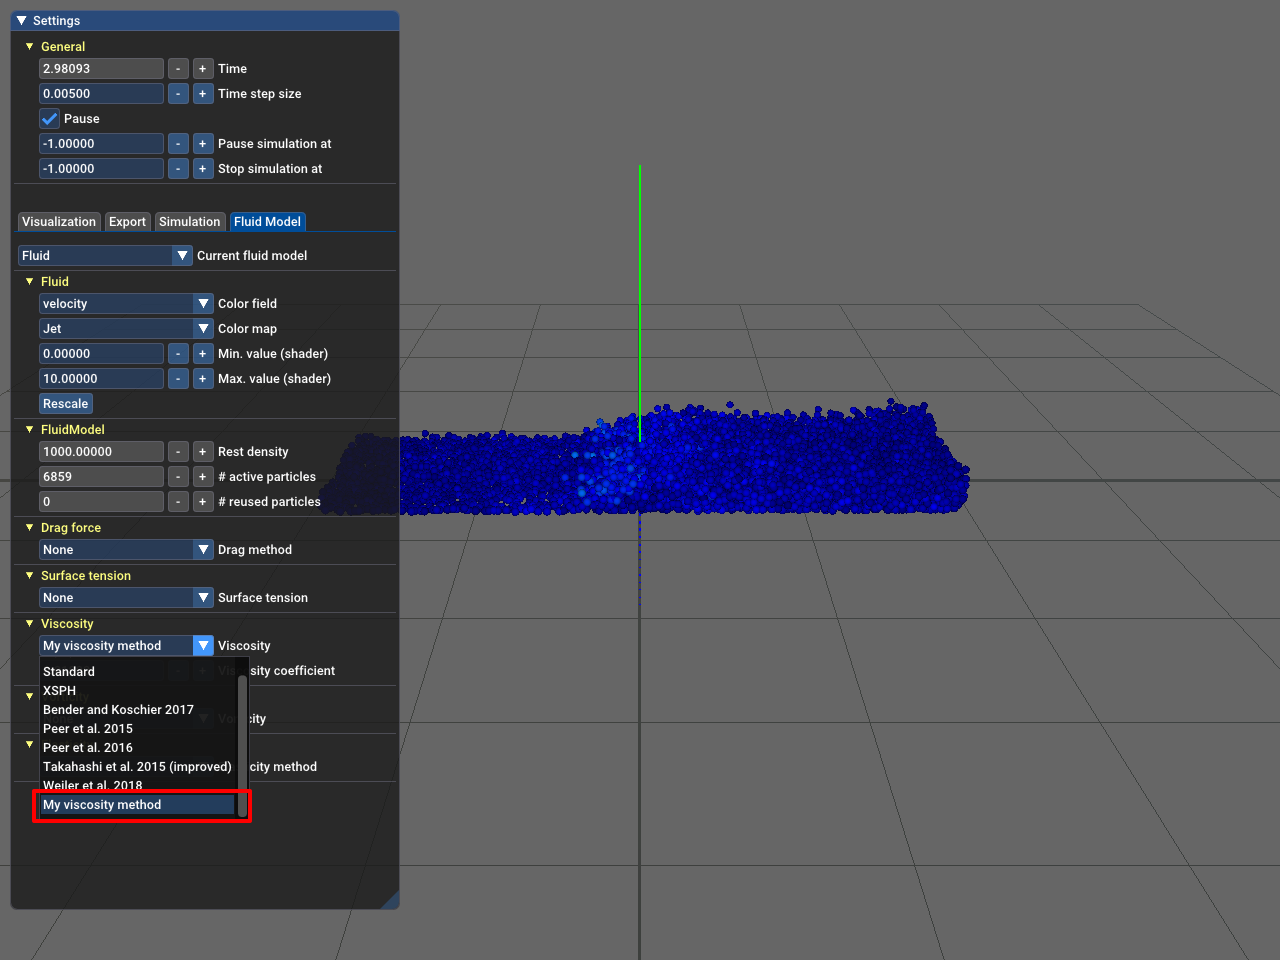The height and width of the screenshot is (960, 1280).
Task: Decrease Min. value (shader)
Action: point(178,354)
